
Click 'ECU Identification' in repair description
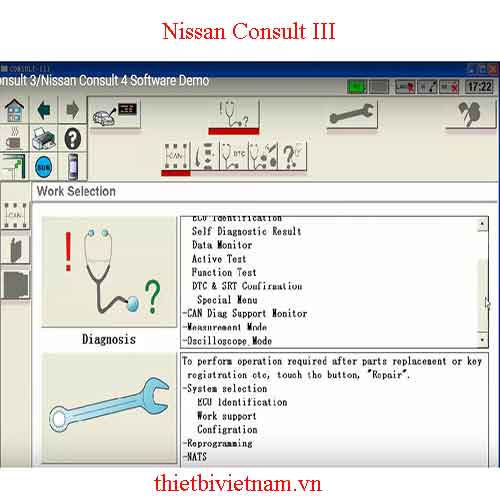[x=242, y=402]
